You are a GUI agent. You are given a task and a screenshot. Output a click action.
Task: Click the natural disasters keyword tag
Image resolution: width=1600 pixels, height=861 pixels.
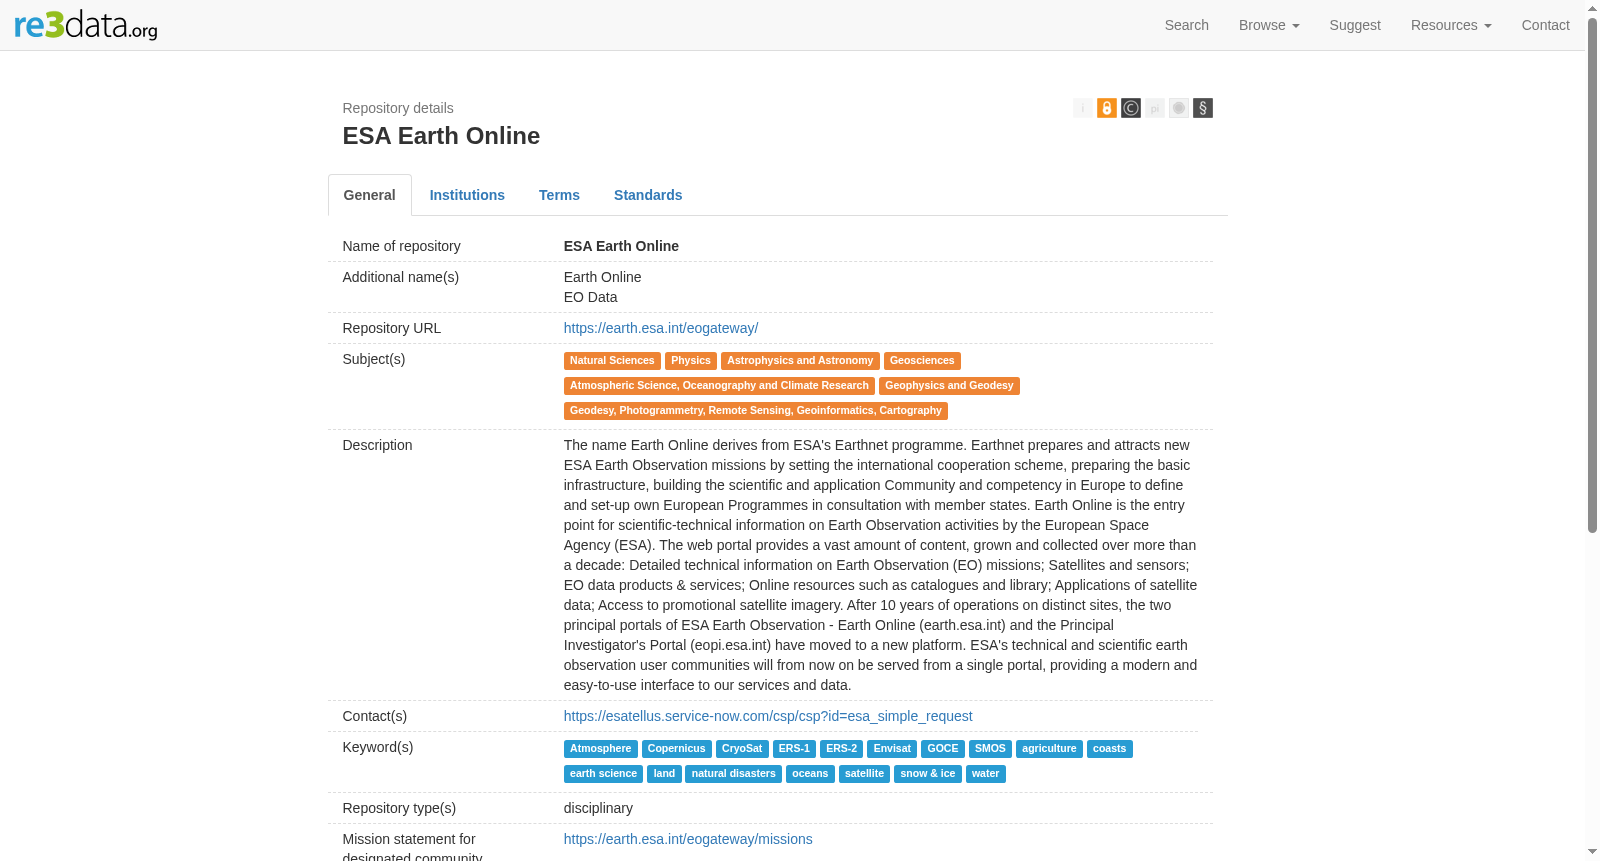click(734, 774)
